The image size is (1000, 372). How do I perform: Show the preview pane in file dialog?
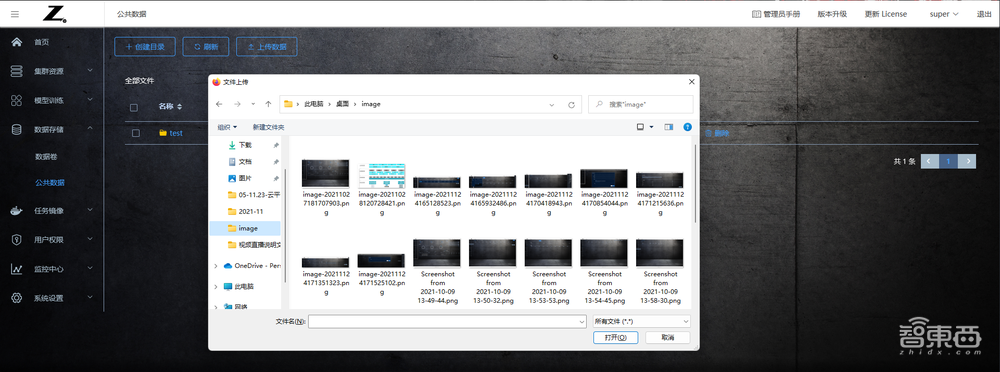[x=668, y=127]
